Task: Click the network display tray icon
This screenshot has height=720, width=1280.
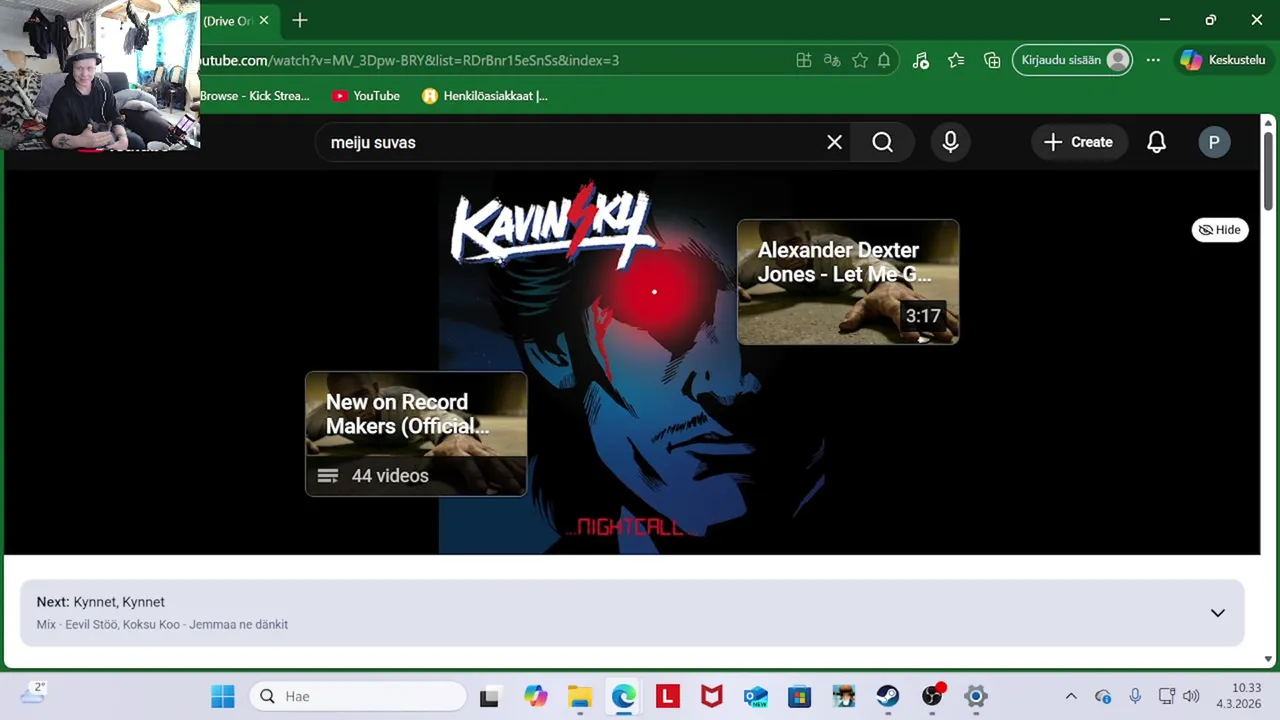Action: coord(1166,696)
